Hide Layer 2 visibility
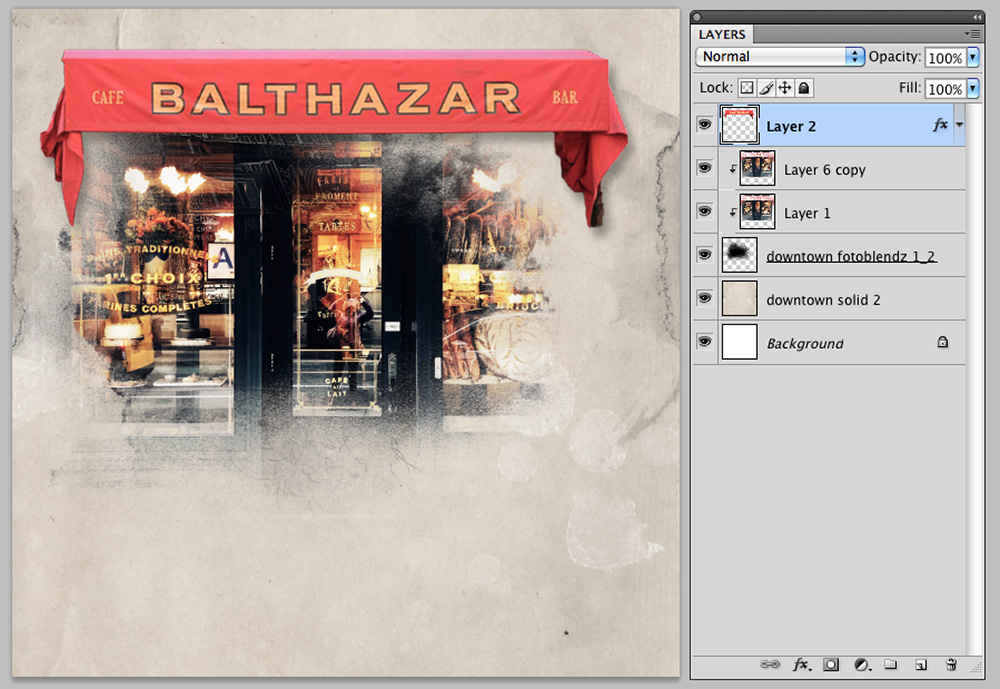 pos(705,124)
